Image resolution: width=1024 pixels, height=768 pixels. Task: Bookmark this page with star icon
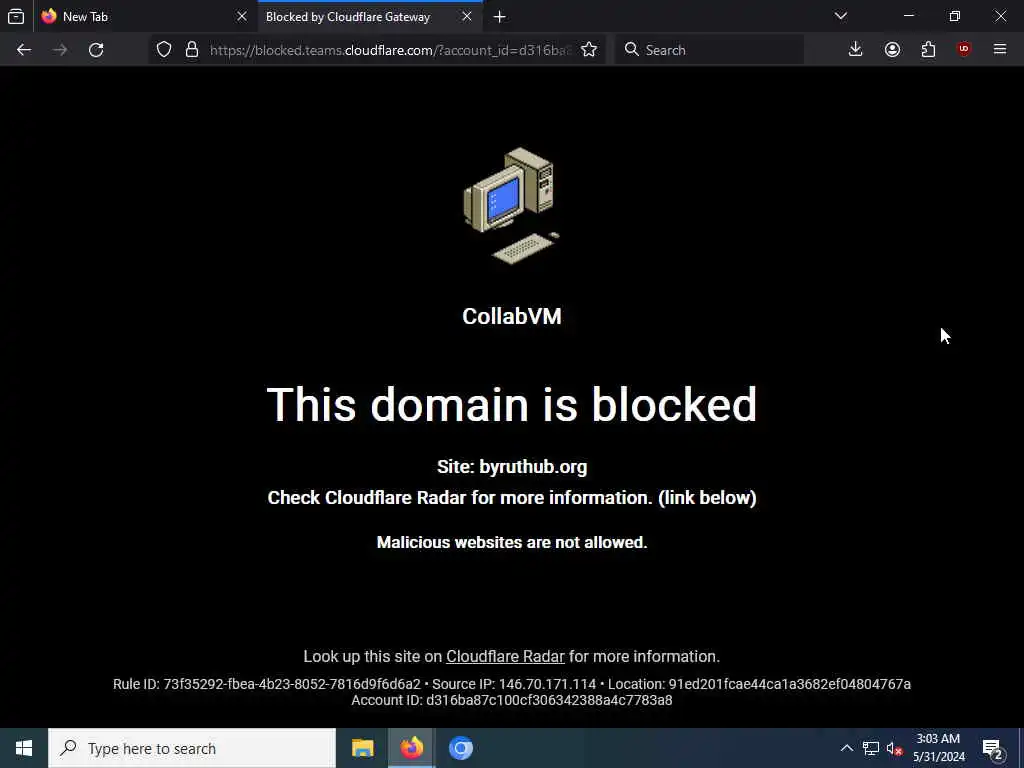pyautogui.click(x=589, y=50)
